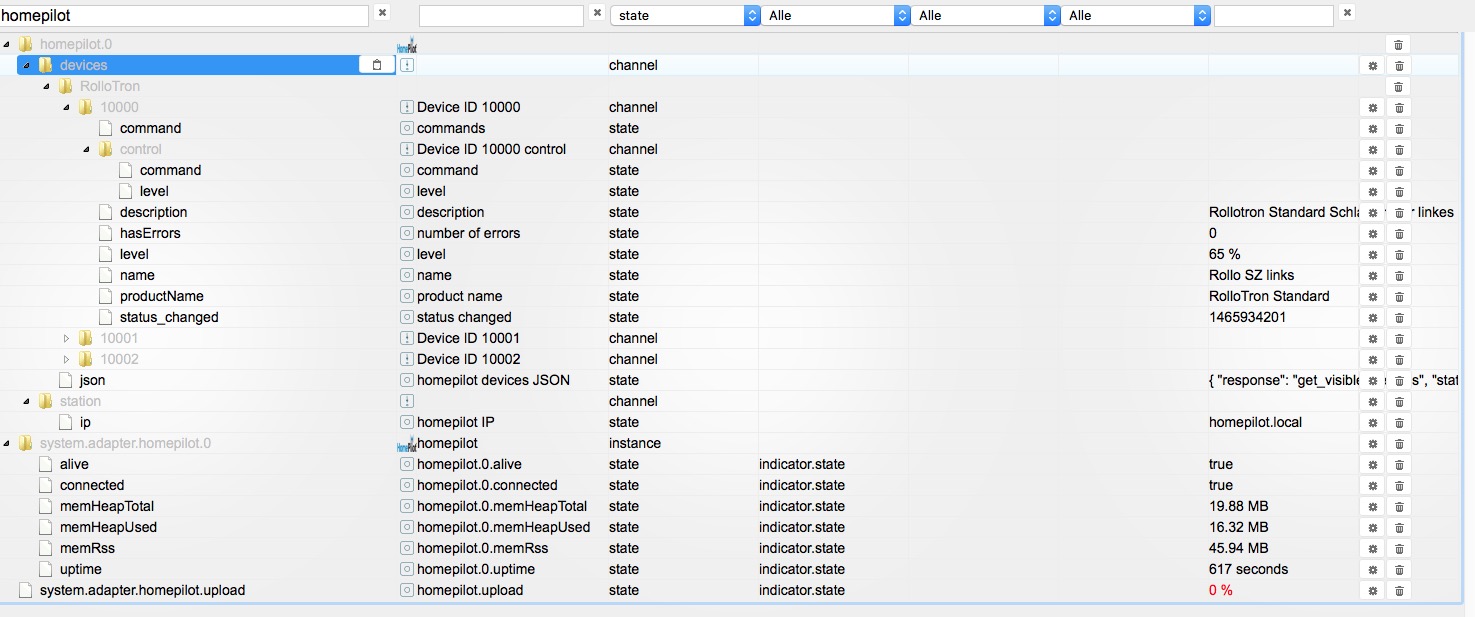Click the value 617 seconds
The width and height of the screenshot is (1475, 617).
(x=1248, y=569)
